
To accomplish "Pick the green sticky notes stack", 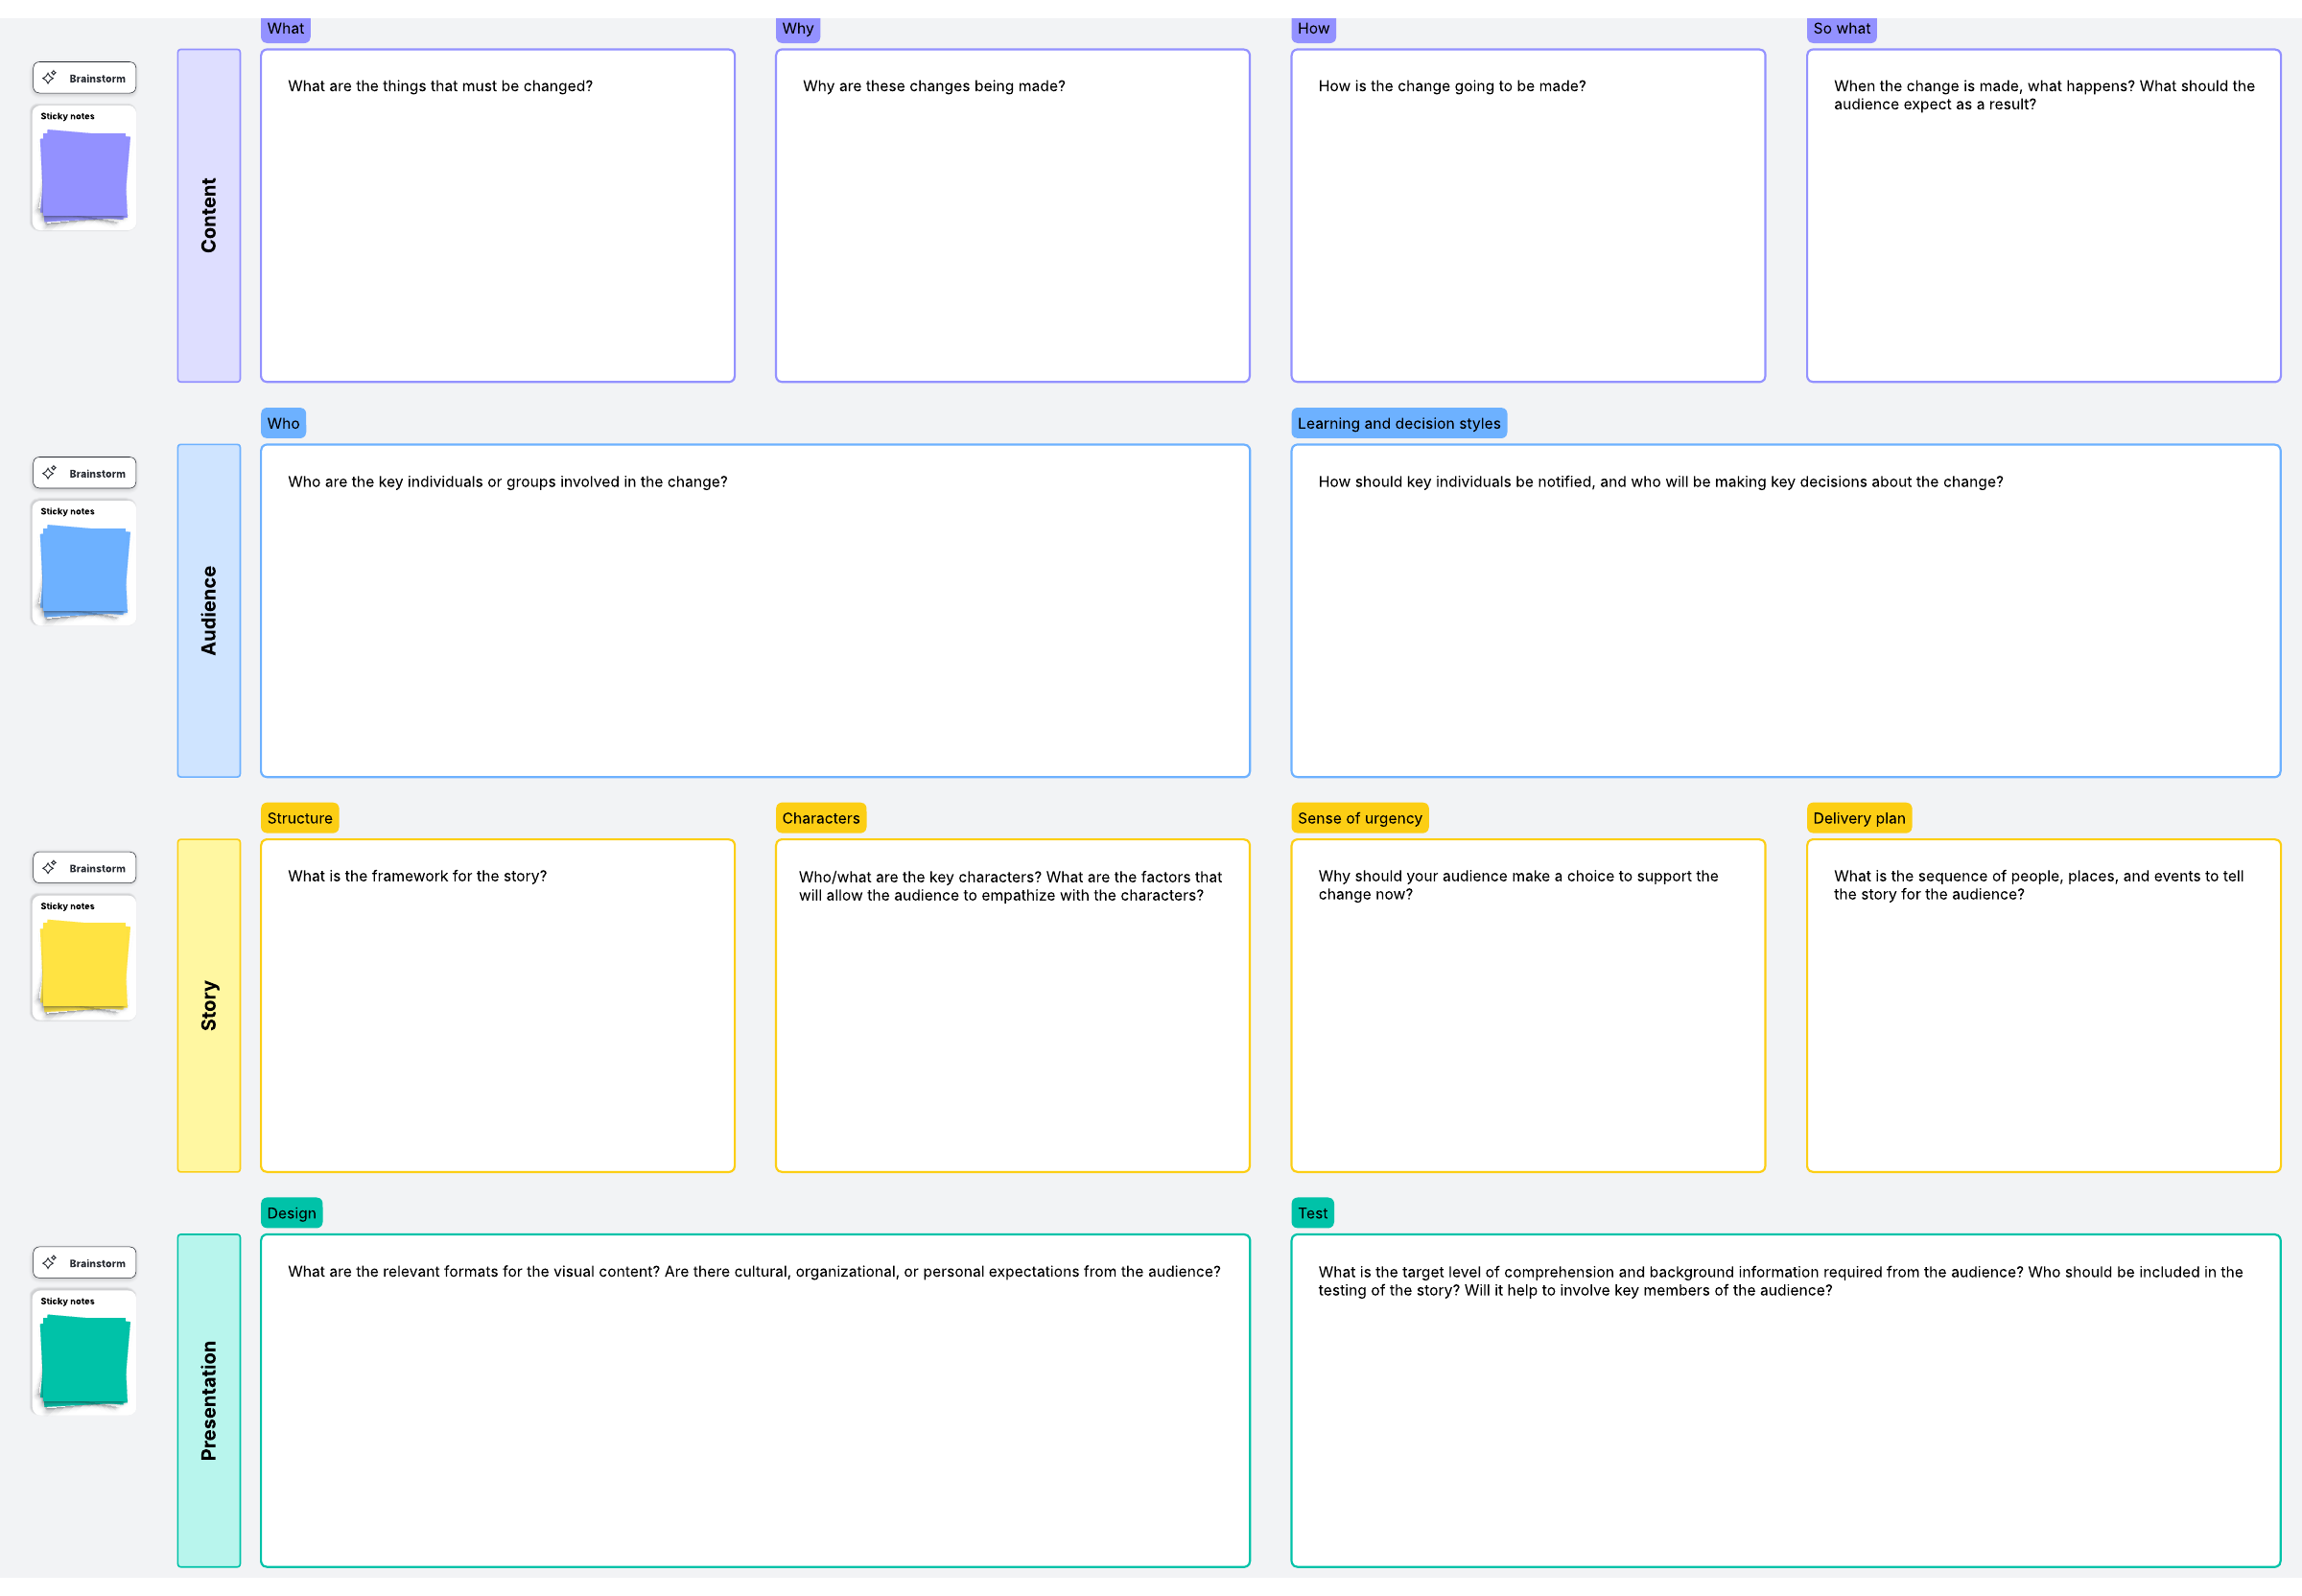I will pos(84,1359).
